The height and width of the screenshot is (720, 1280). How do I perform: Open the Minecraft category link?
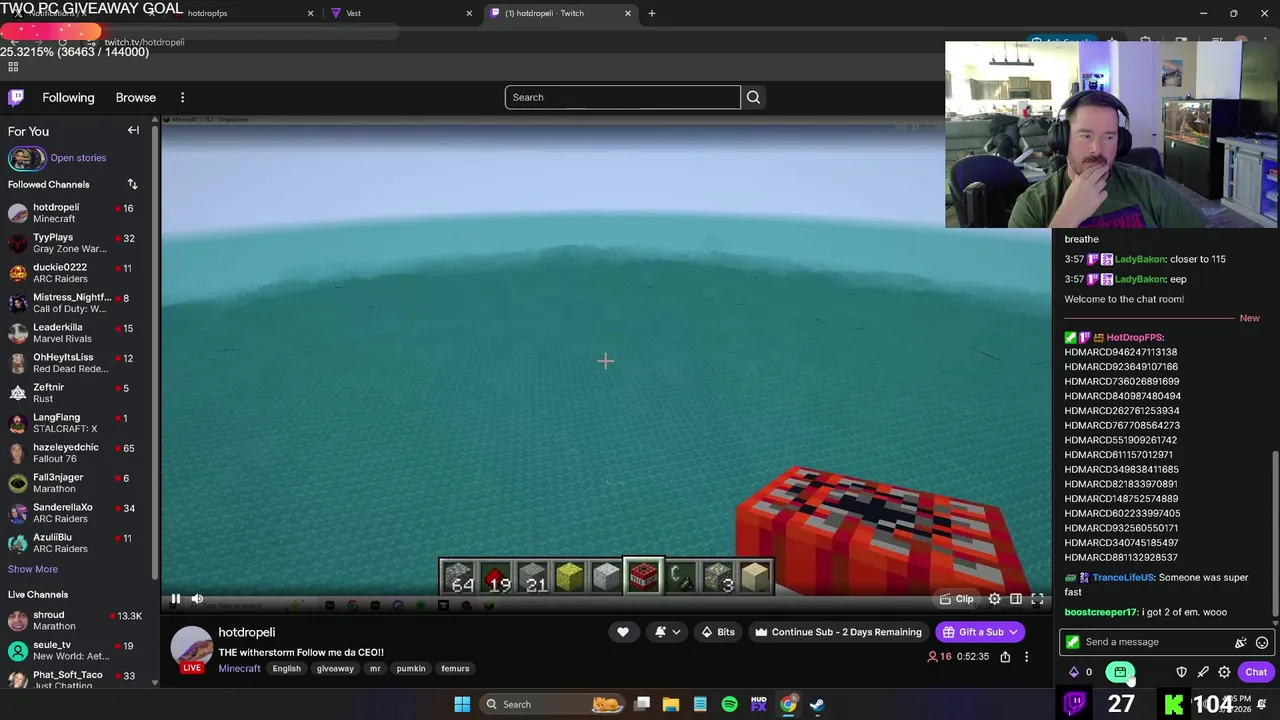(239, 668)
